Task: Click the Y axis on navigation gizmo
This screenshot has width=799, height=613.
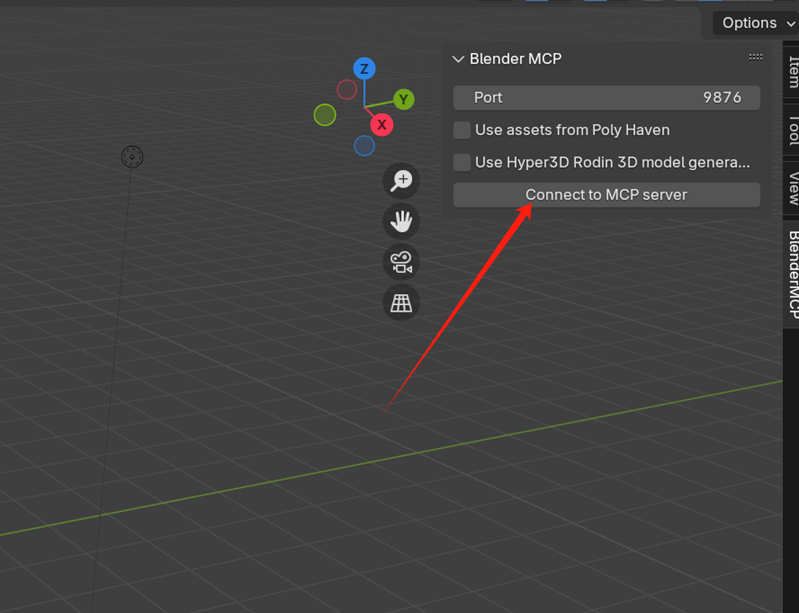Action: [x=404, y=99]
